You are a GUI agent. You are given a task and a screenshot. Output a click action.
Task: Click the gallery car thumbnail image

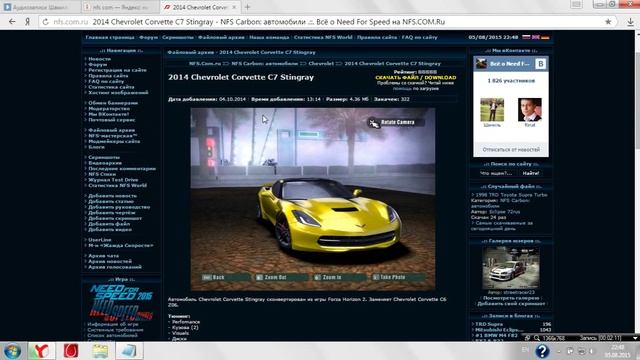tap(511, 268)
